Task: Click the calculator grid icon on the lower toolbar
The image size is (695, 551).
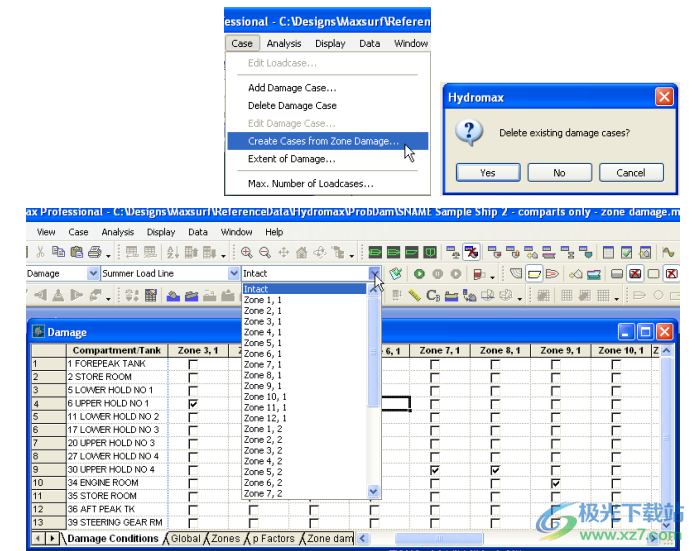Action: click(x=151, y=295)
